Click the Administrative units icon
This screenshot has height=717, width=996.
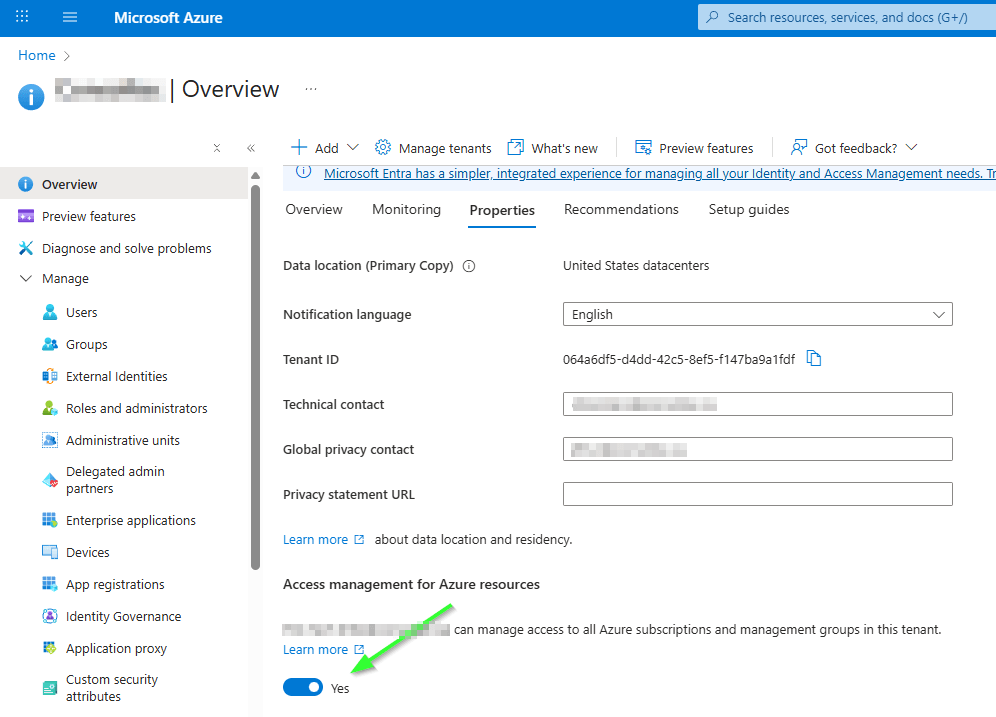click(50, 440)
